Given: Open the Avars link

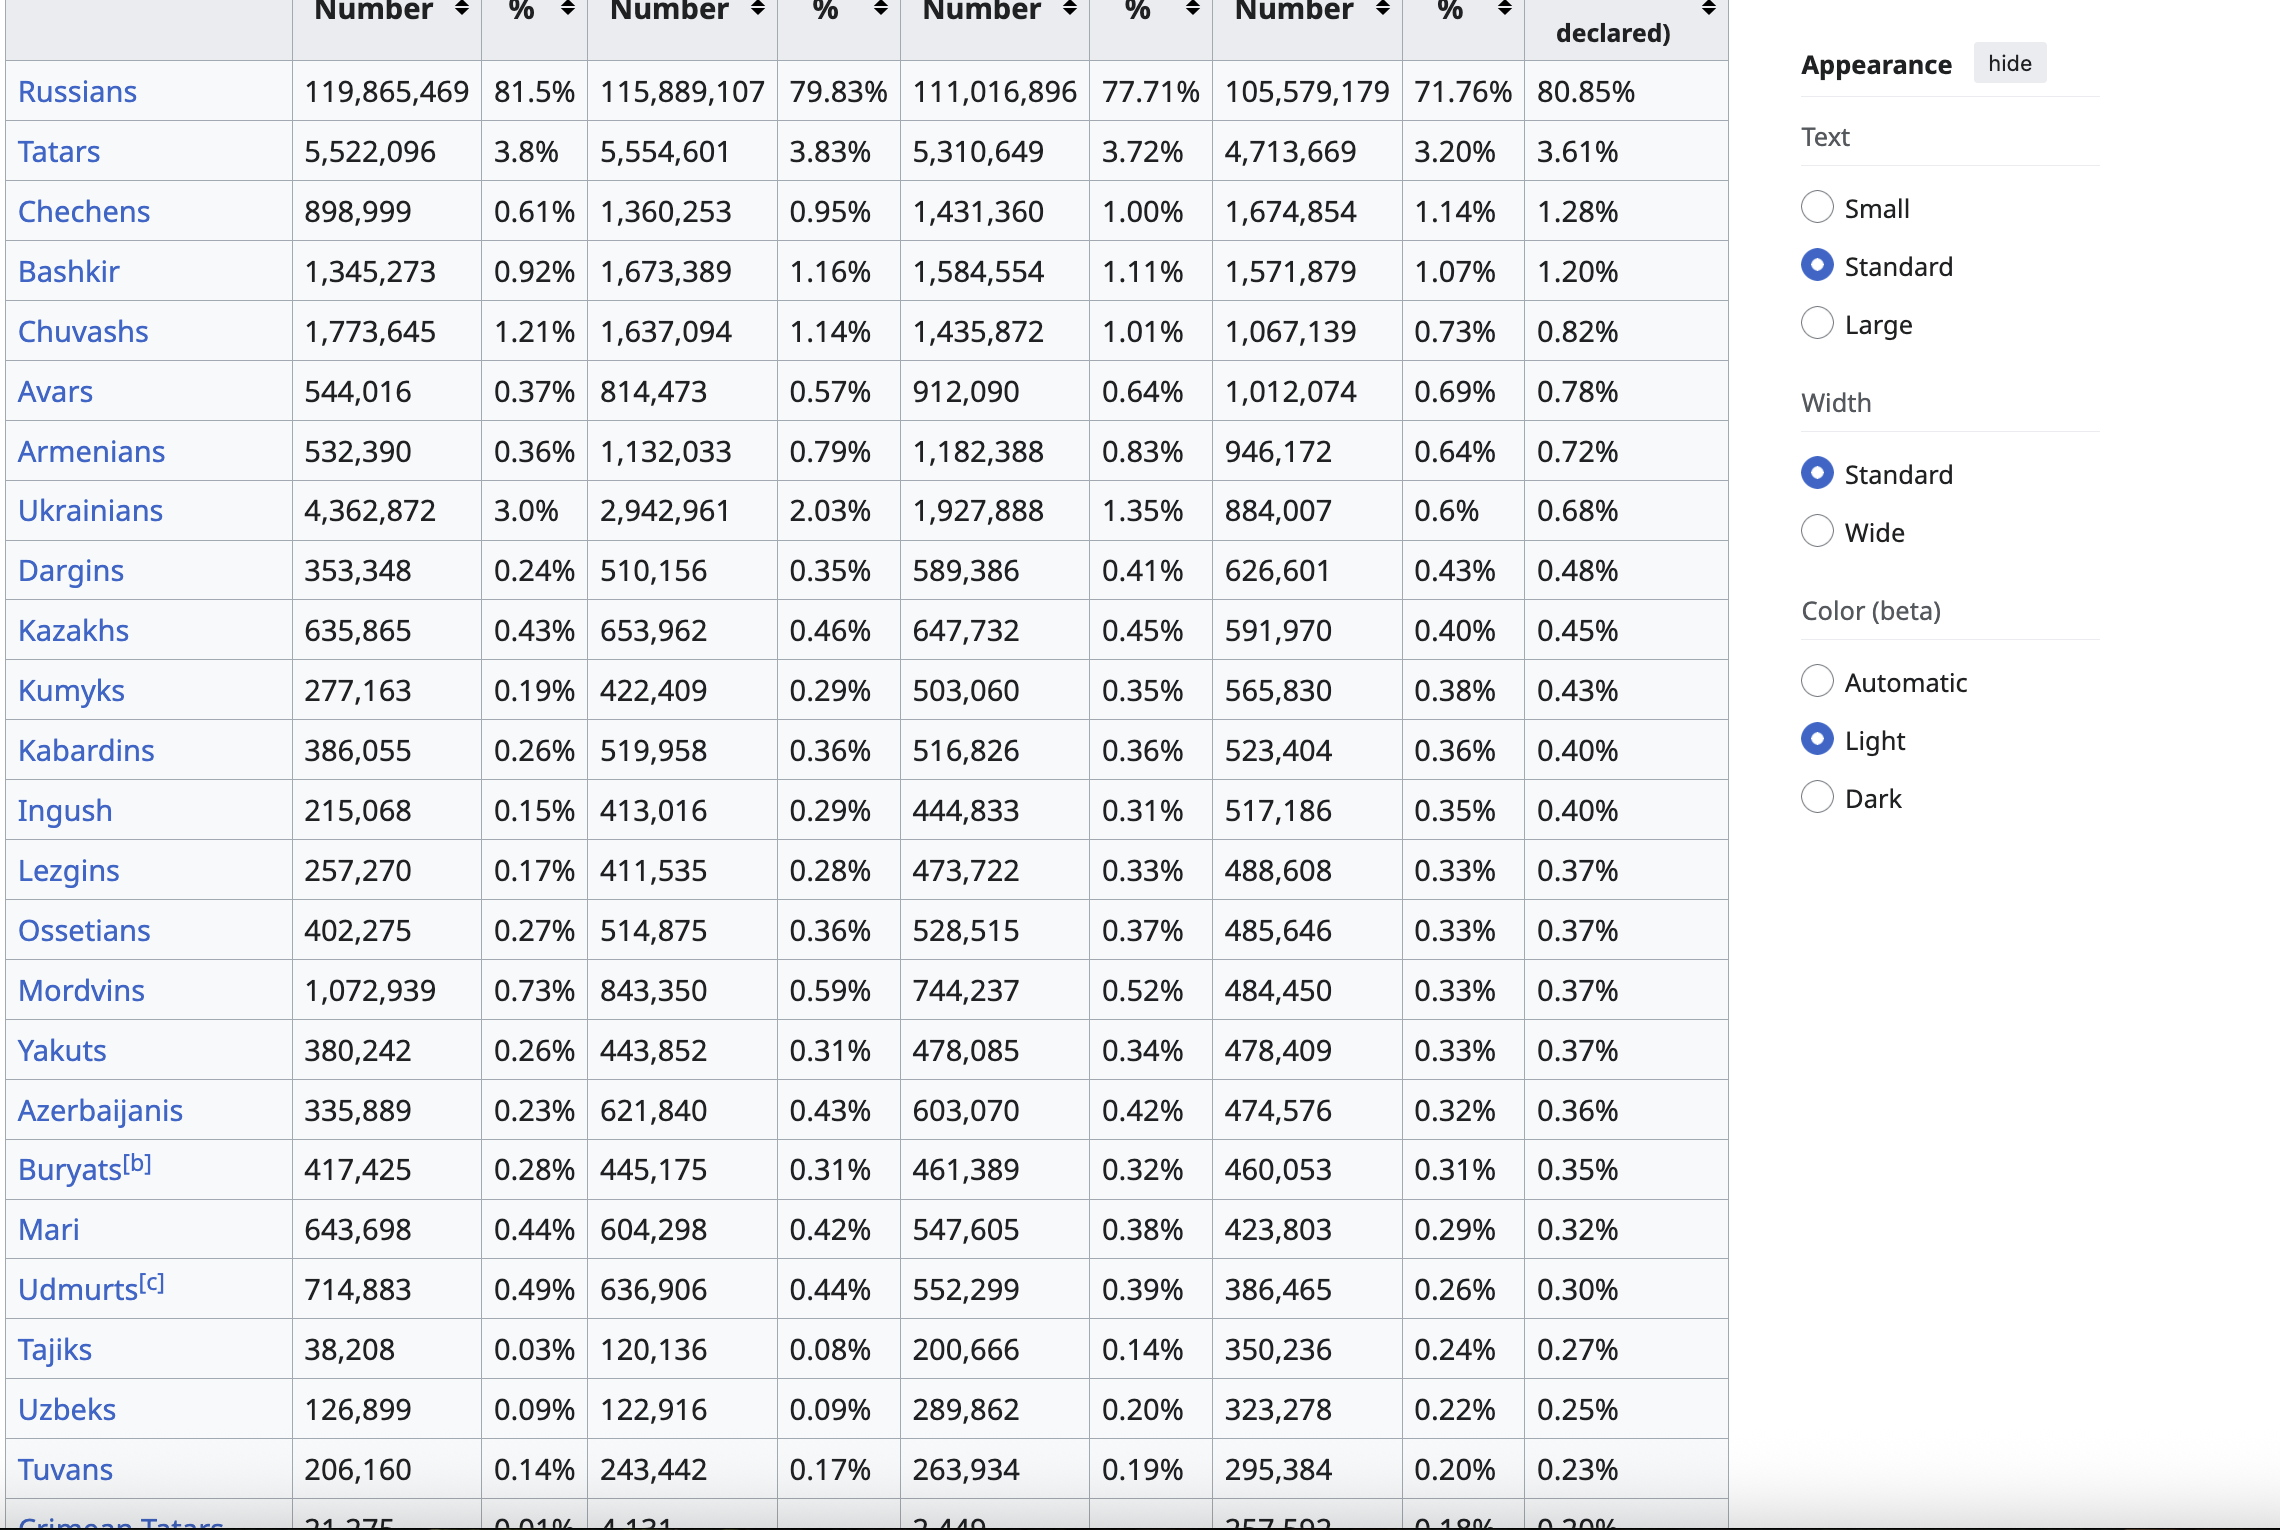Looking at the screenshot, I should tap(55, 392).
